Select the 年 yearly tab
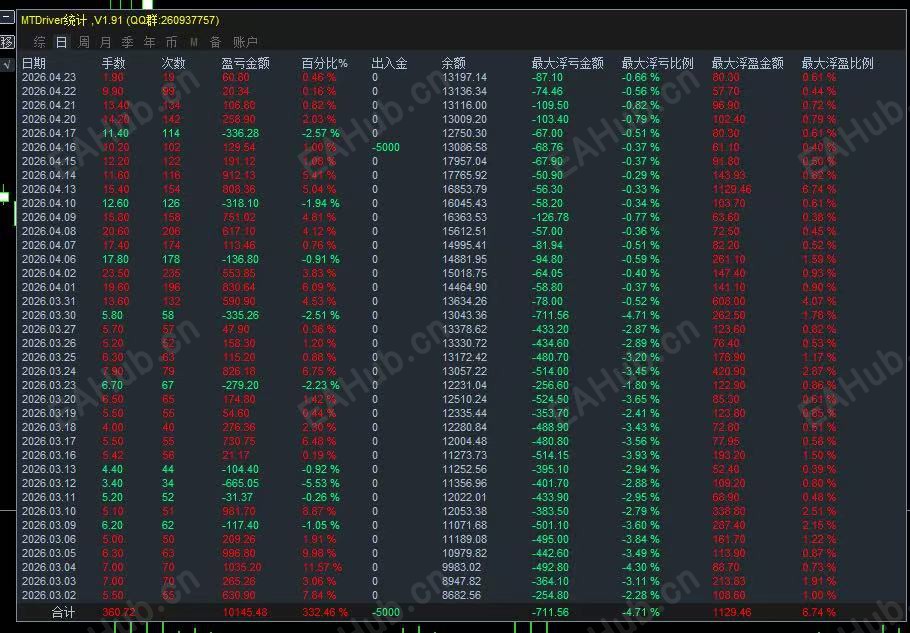Image resolution: width=910 pixels, height=633 pixels. coord(150,42)
